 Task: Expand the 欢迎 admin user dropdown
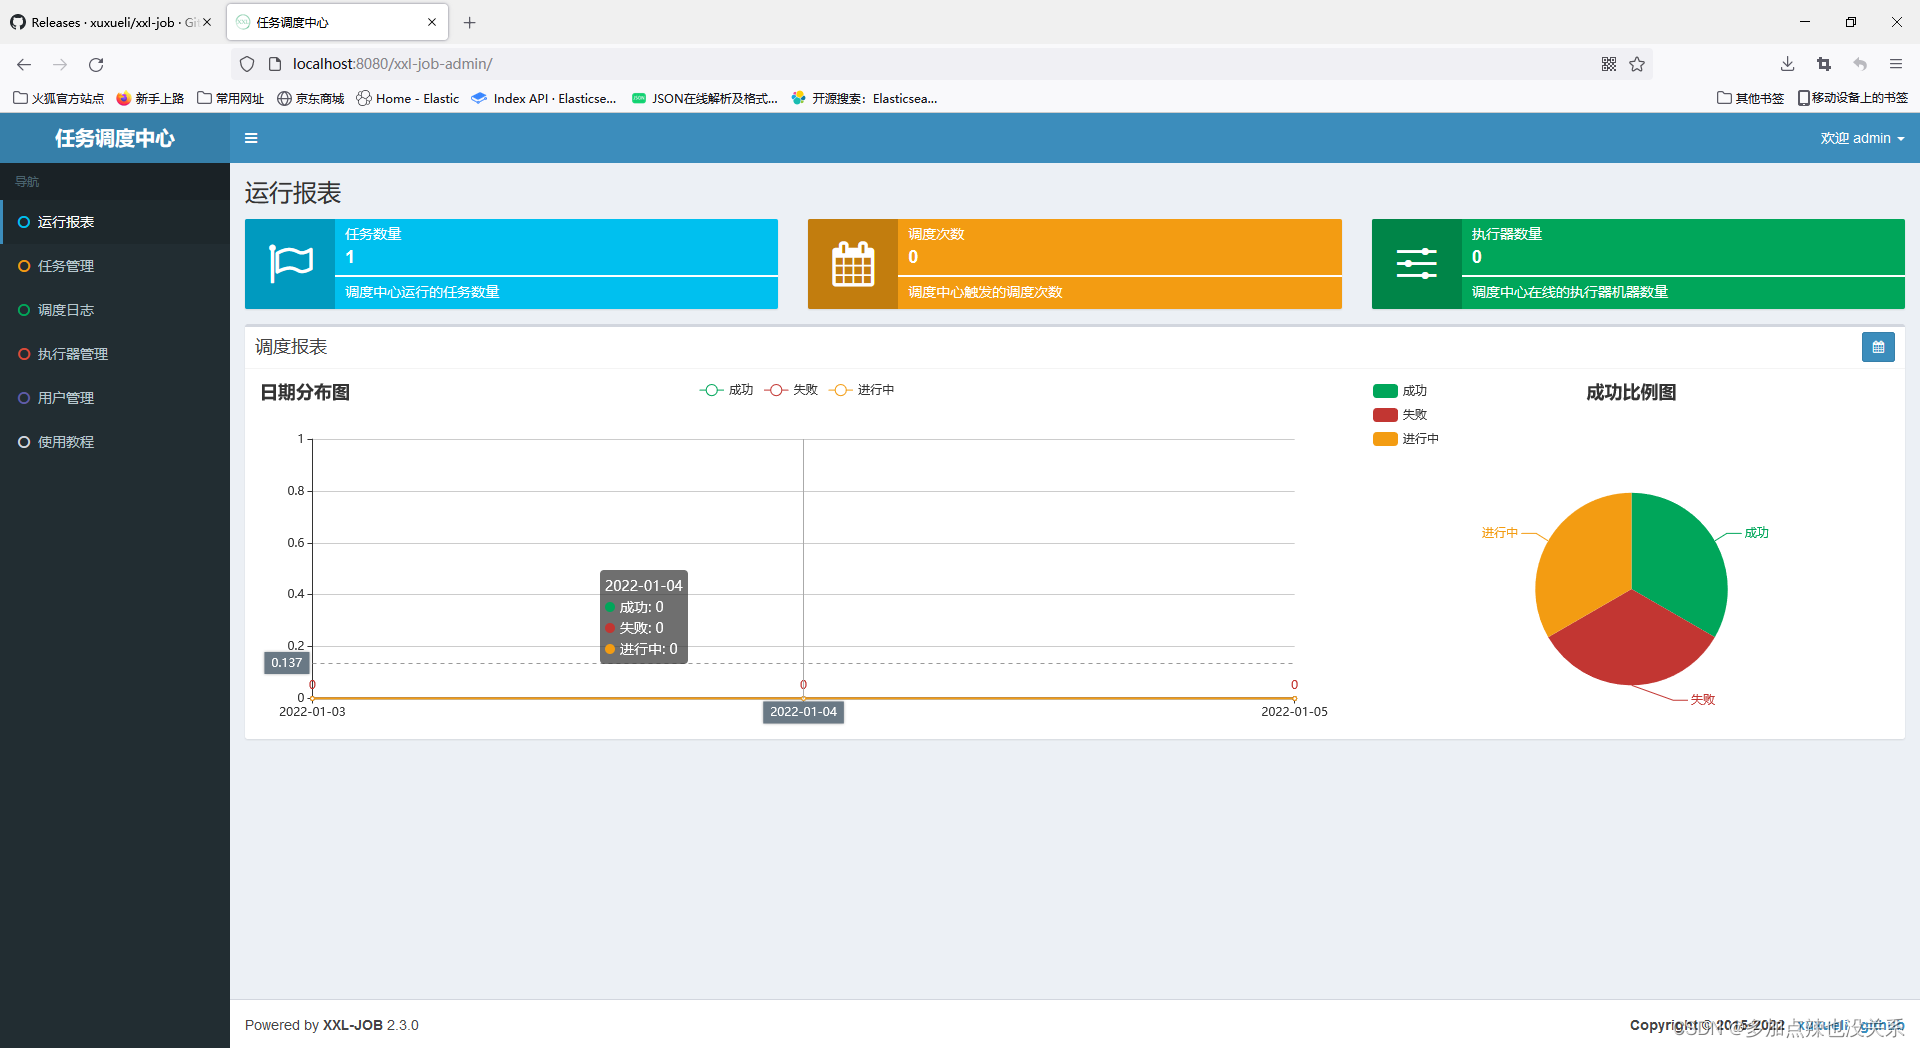[x=1862, y=138]
